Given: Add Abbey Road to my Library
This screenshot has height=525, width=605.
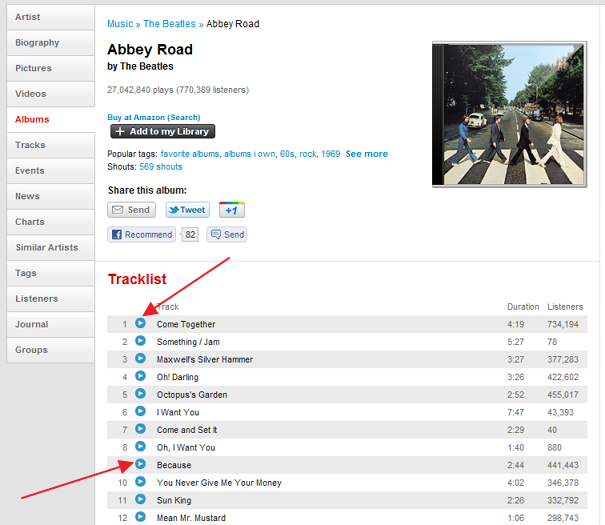Looking at the screenshot, I should (161, 131).
